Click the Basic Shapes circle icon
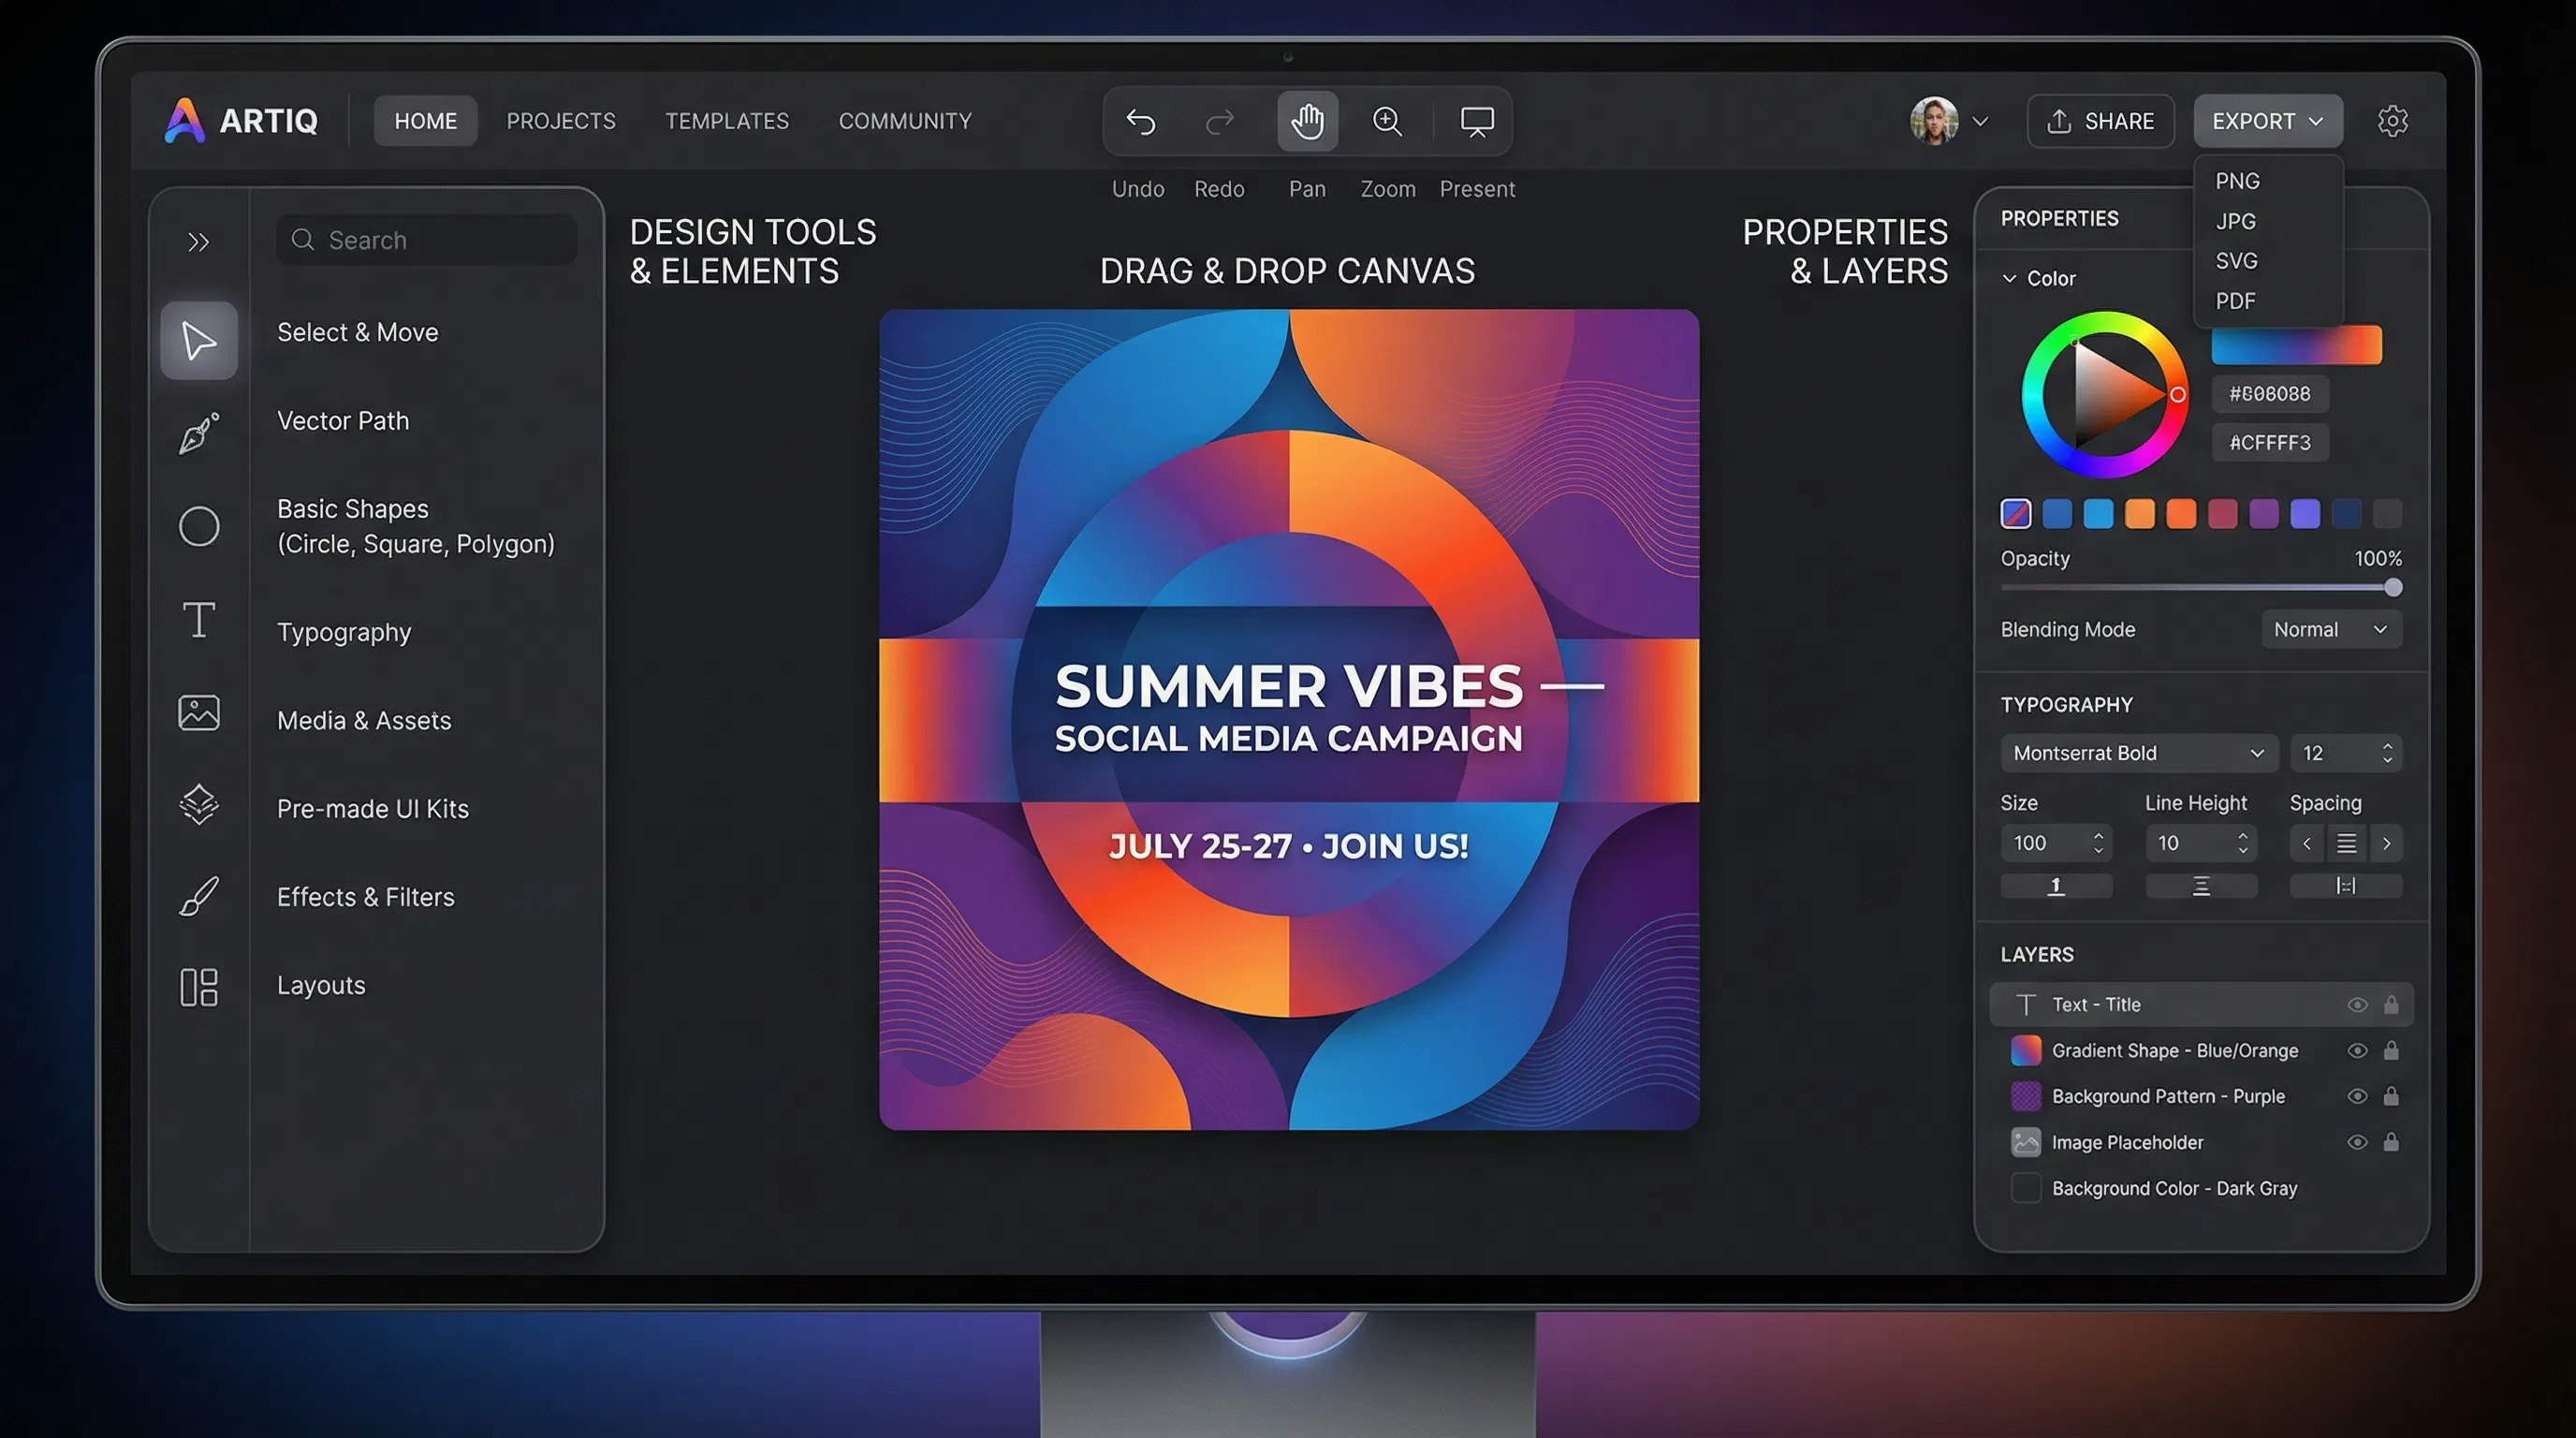 (198, 526)
